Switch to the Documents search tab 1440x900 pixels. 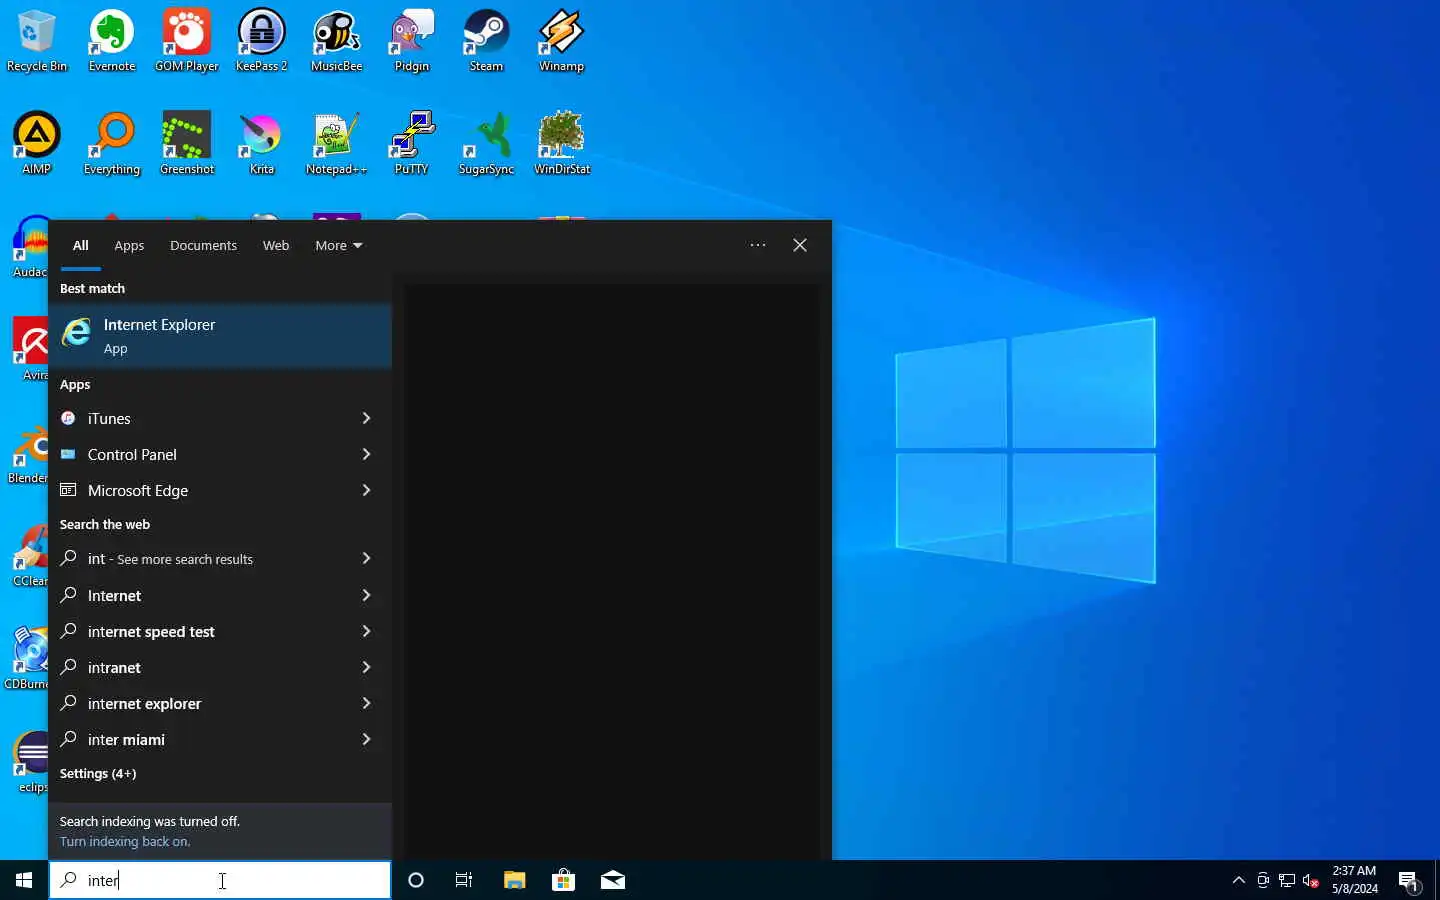(203, 245)
